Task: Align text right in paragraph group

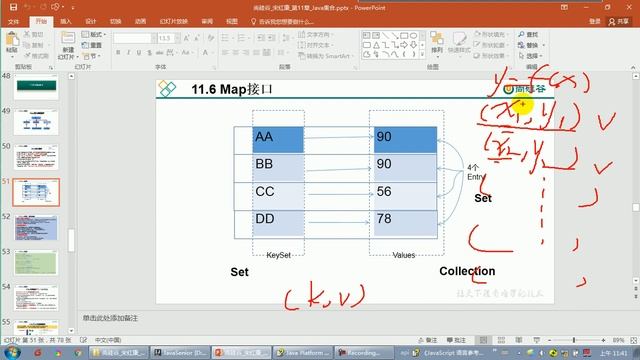Action: 246,53
